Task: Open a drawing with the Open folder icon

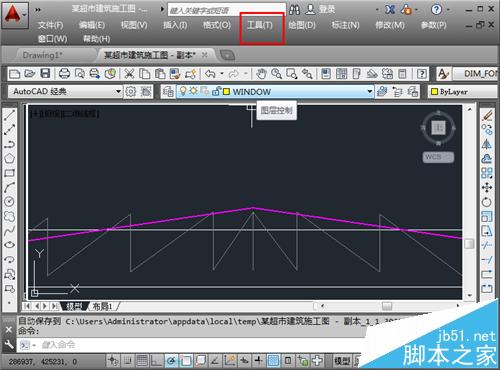Action: click(x=30, y=74)
